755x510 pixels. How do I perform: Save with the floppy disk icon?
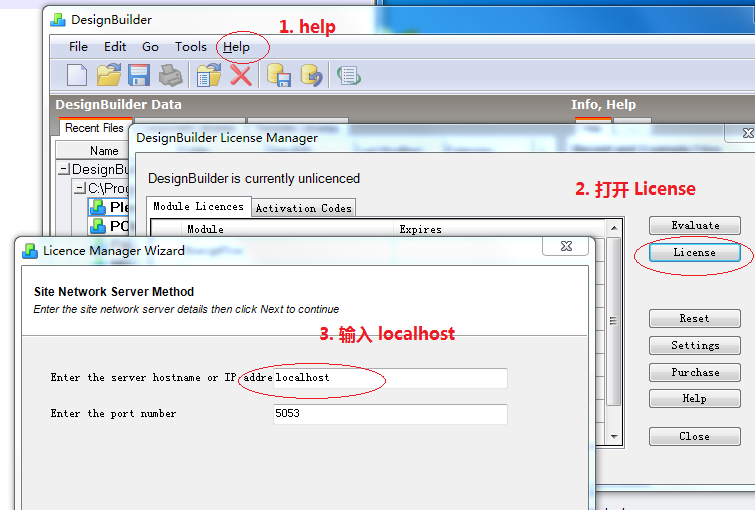(x=139, y=75)
